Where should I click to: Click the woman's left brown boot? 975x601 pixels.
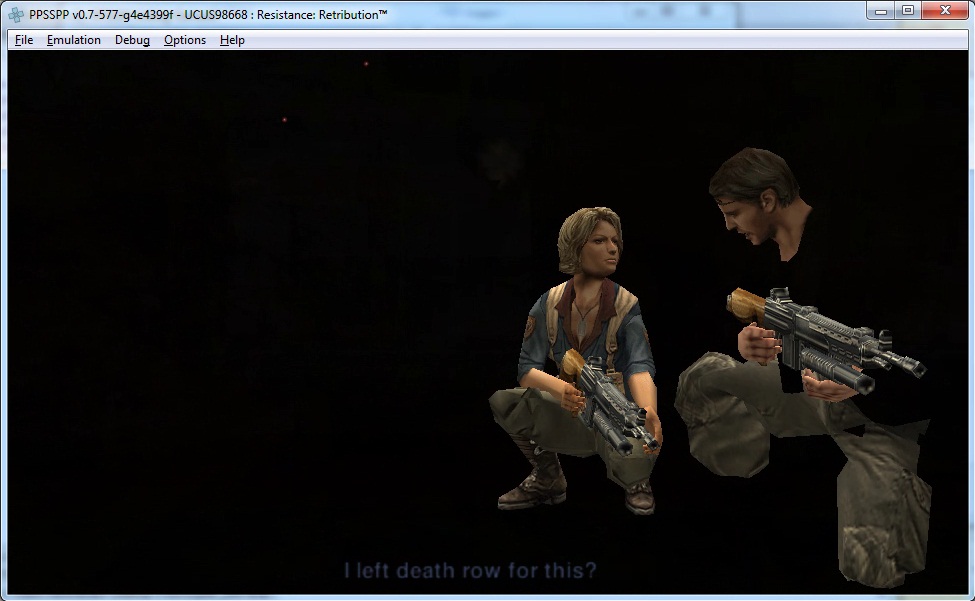[x=529, y=486]
